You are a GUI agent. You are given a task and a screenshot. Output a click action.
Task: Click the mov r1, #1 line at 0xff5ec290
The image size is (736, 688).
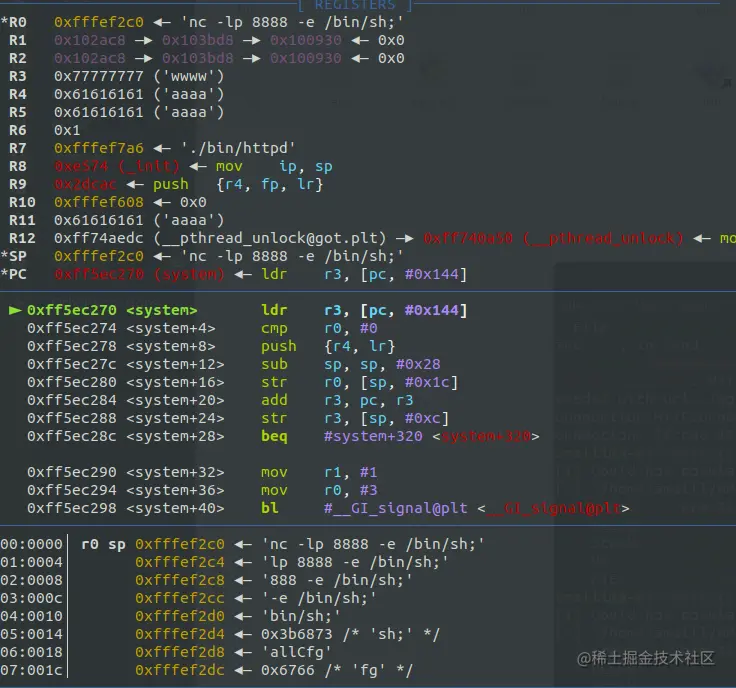[202, 472]
